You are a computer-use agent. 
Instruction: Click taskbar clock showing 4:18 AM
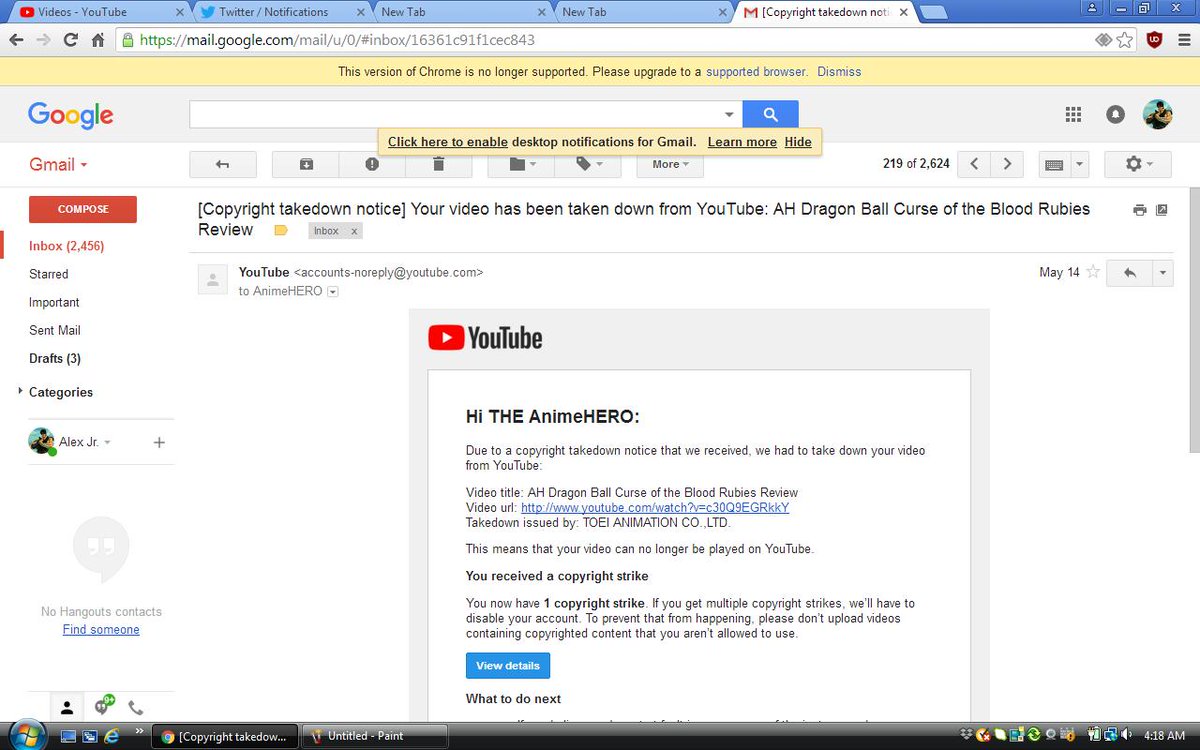click(1163, 736)
